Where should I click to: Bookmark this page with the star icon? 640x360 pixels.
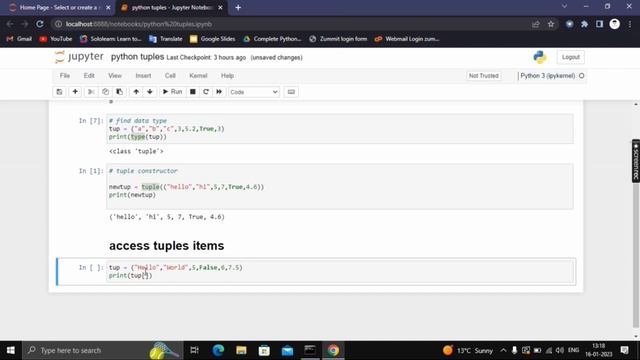(x=551, y=24)
